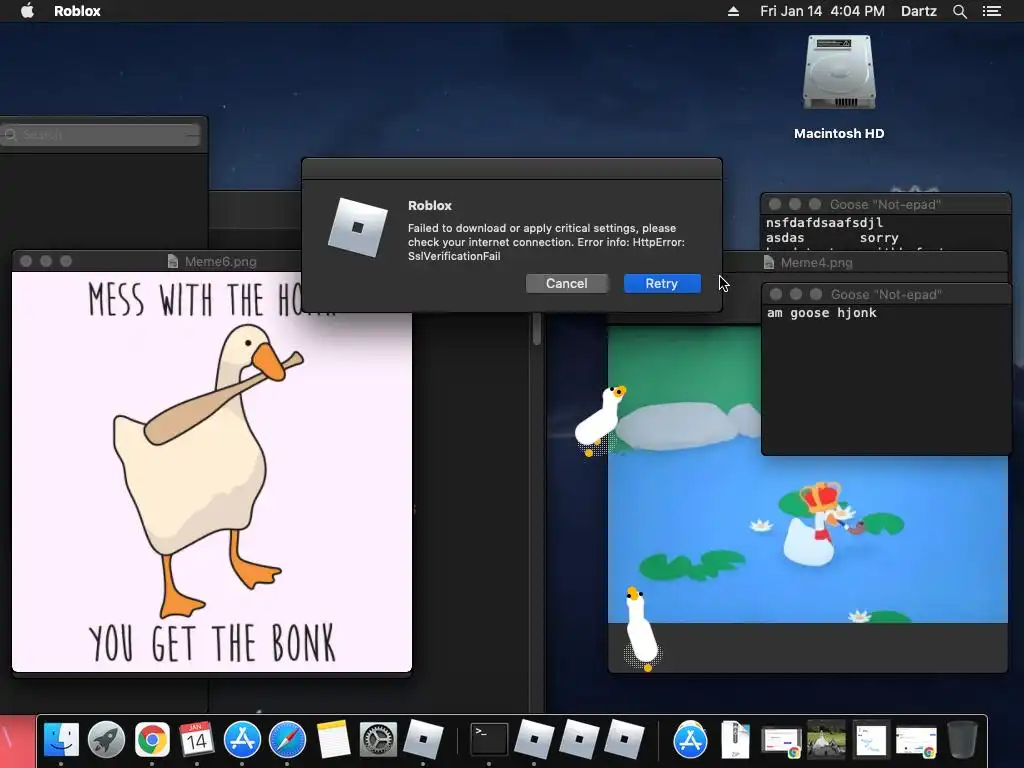This screenshot has width=1024, height=768.
Task: Open the Apple menu
Action: coord(27,11)
